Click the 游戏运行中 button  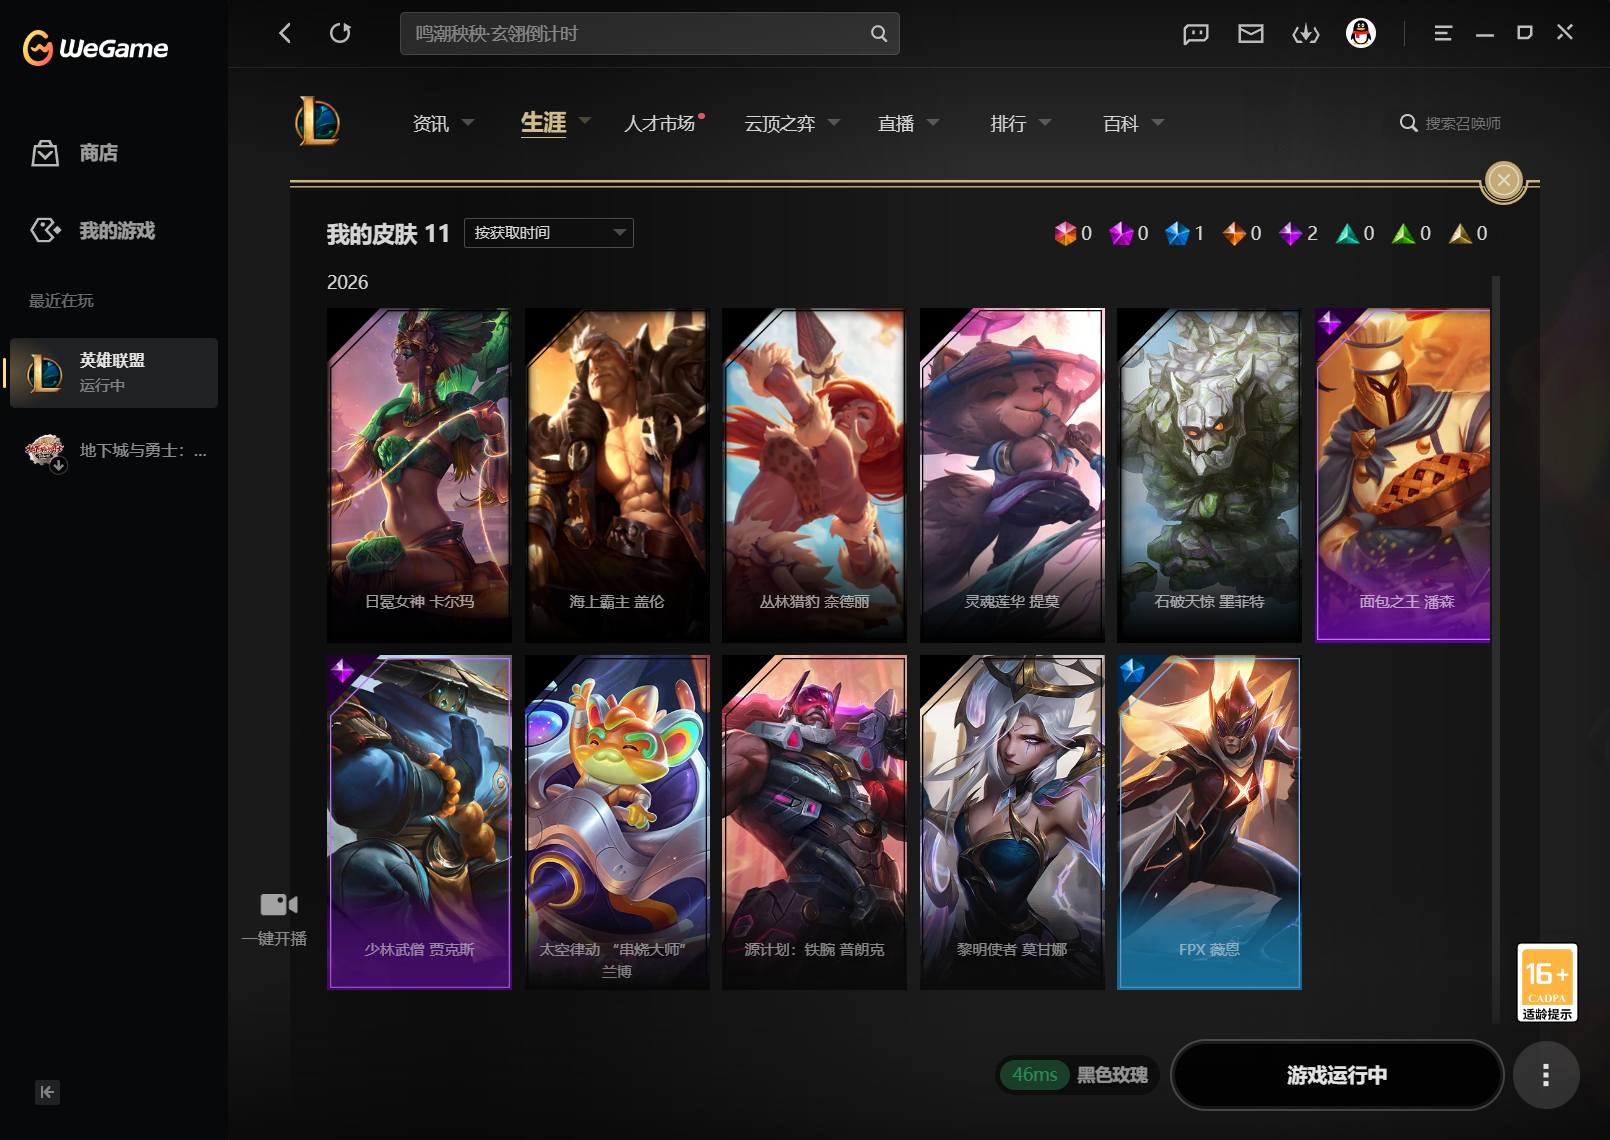pyautogui.click(x=1337, y=1075)
